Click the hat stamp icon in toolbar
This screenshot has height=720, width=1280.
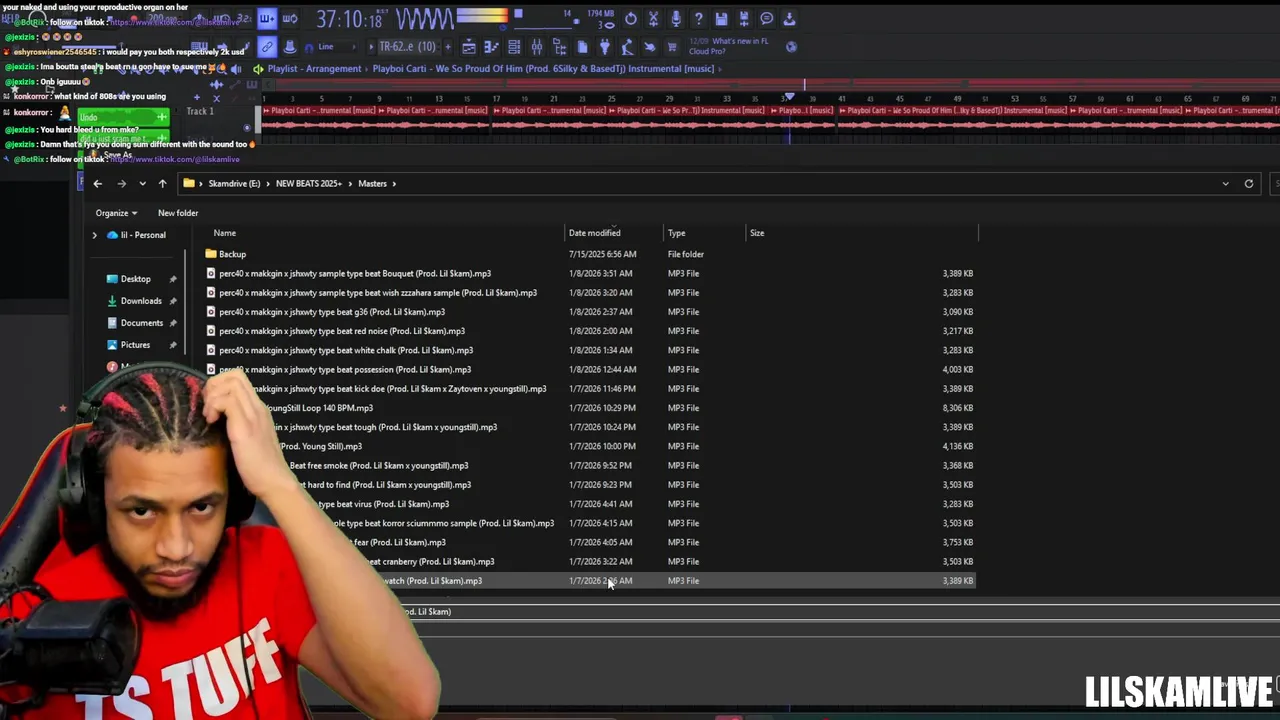tap(290, 47)
